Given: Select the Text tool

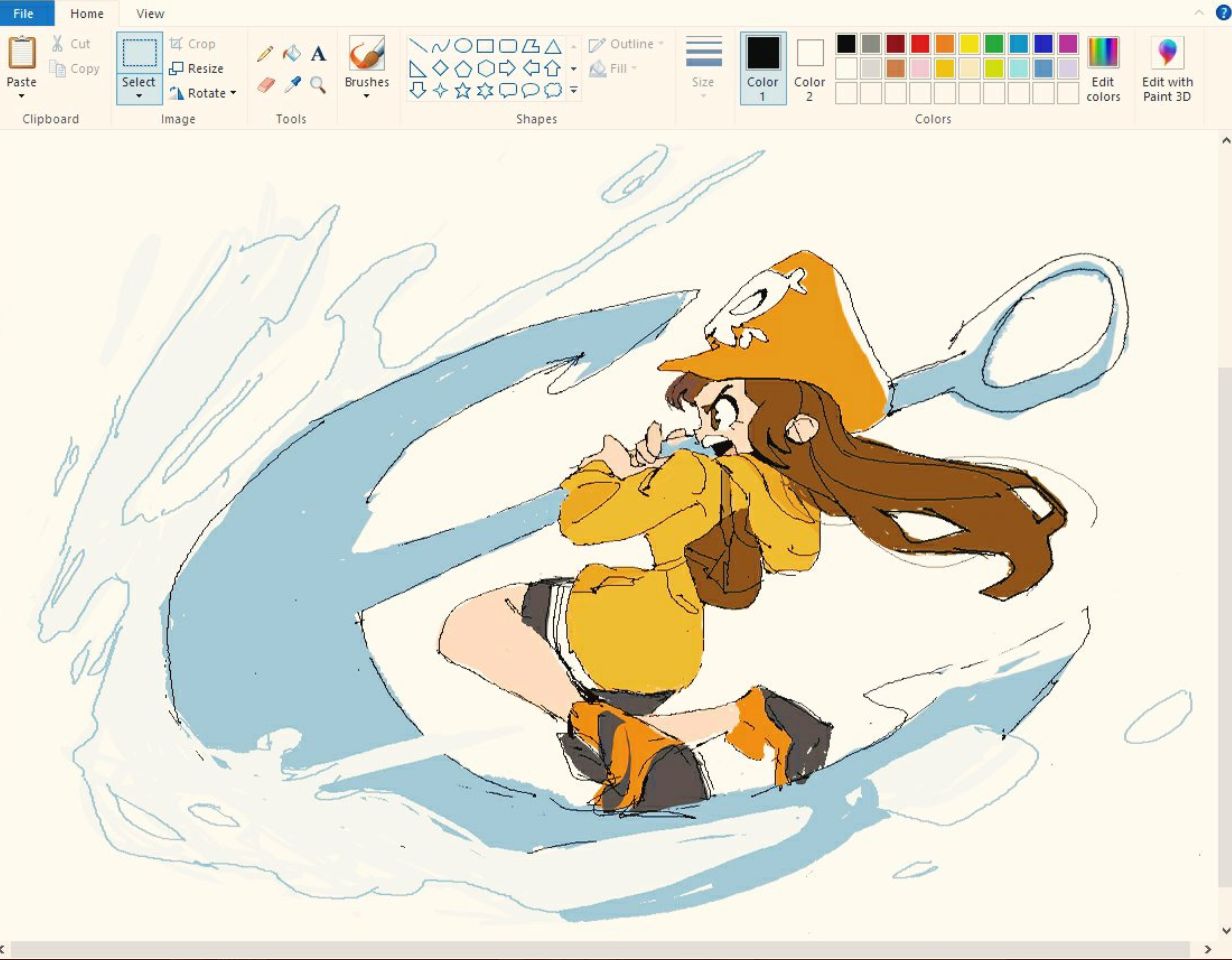Looking at the screenshot, I should click(317, 55).
